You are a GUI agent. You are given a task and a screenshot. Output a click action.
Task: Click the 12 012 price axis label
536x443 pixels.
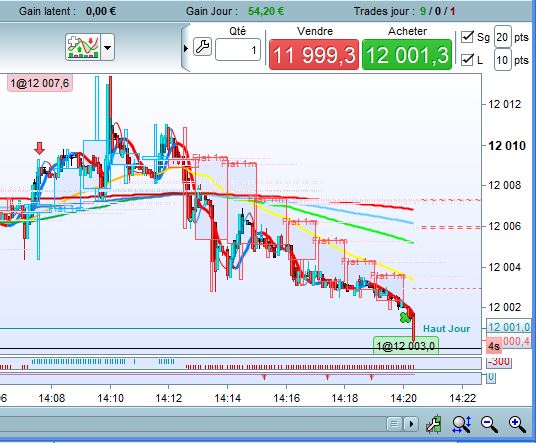[505, 104]
